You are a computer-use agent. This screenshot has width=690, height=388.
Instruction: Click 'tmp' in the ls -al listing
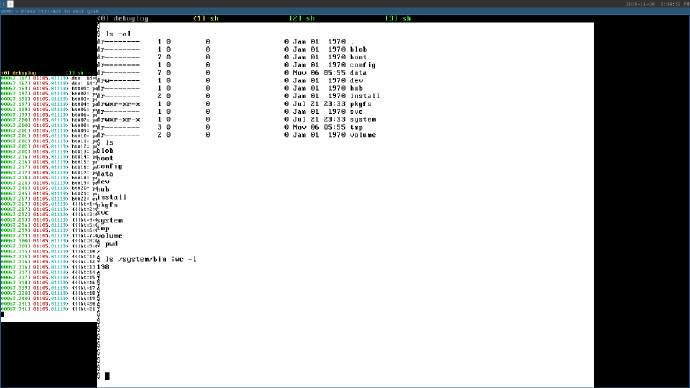[356, 128]
